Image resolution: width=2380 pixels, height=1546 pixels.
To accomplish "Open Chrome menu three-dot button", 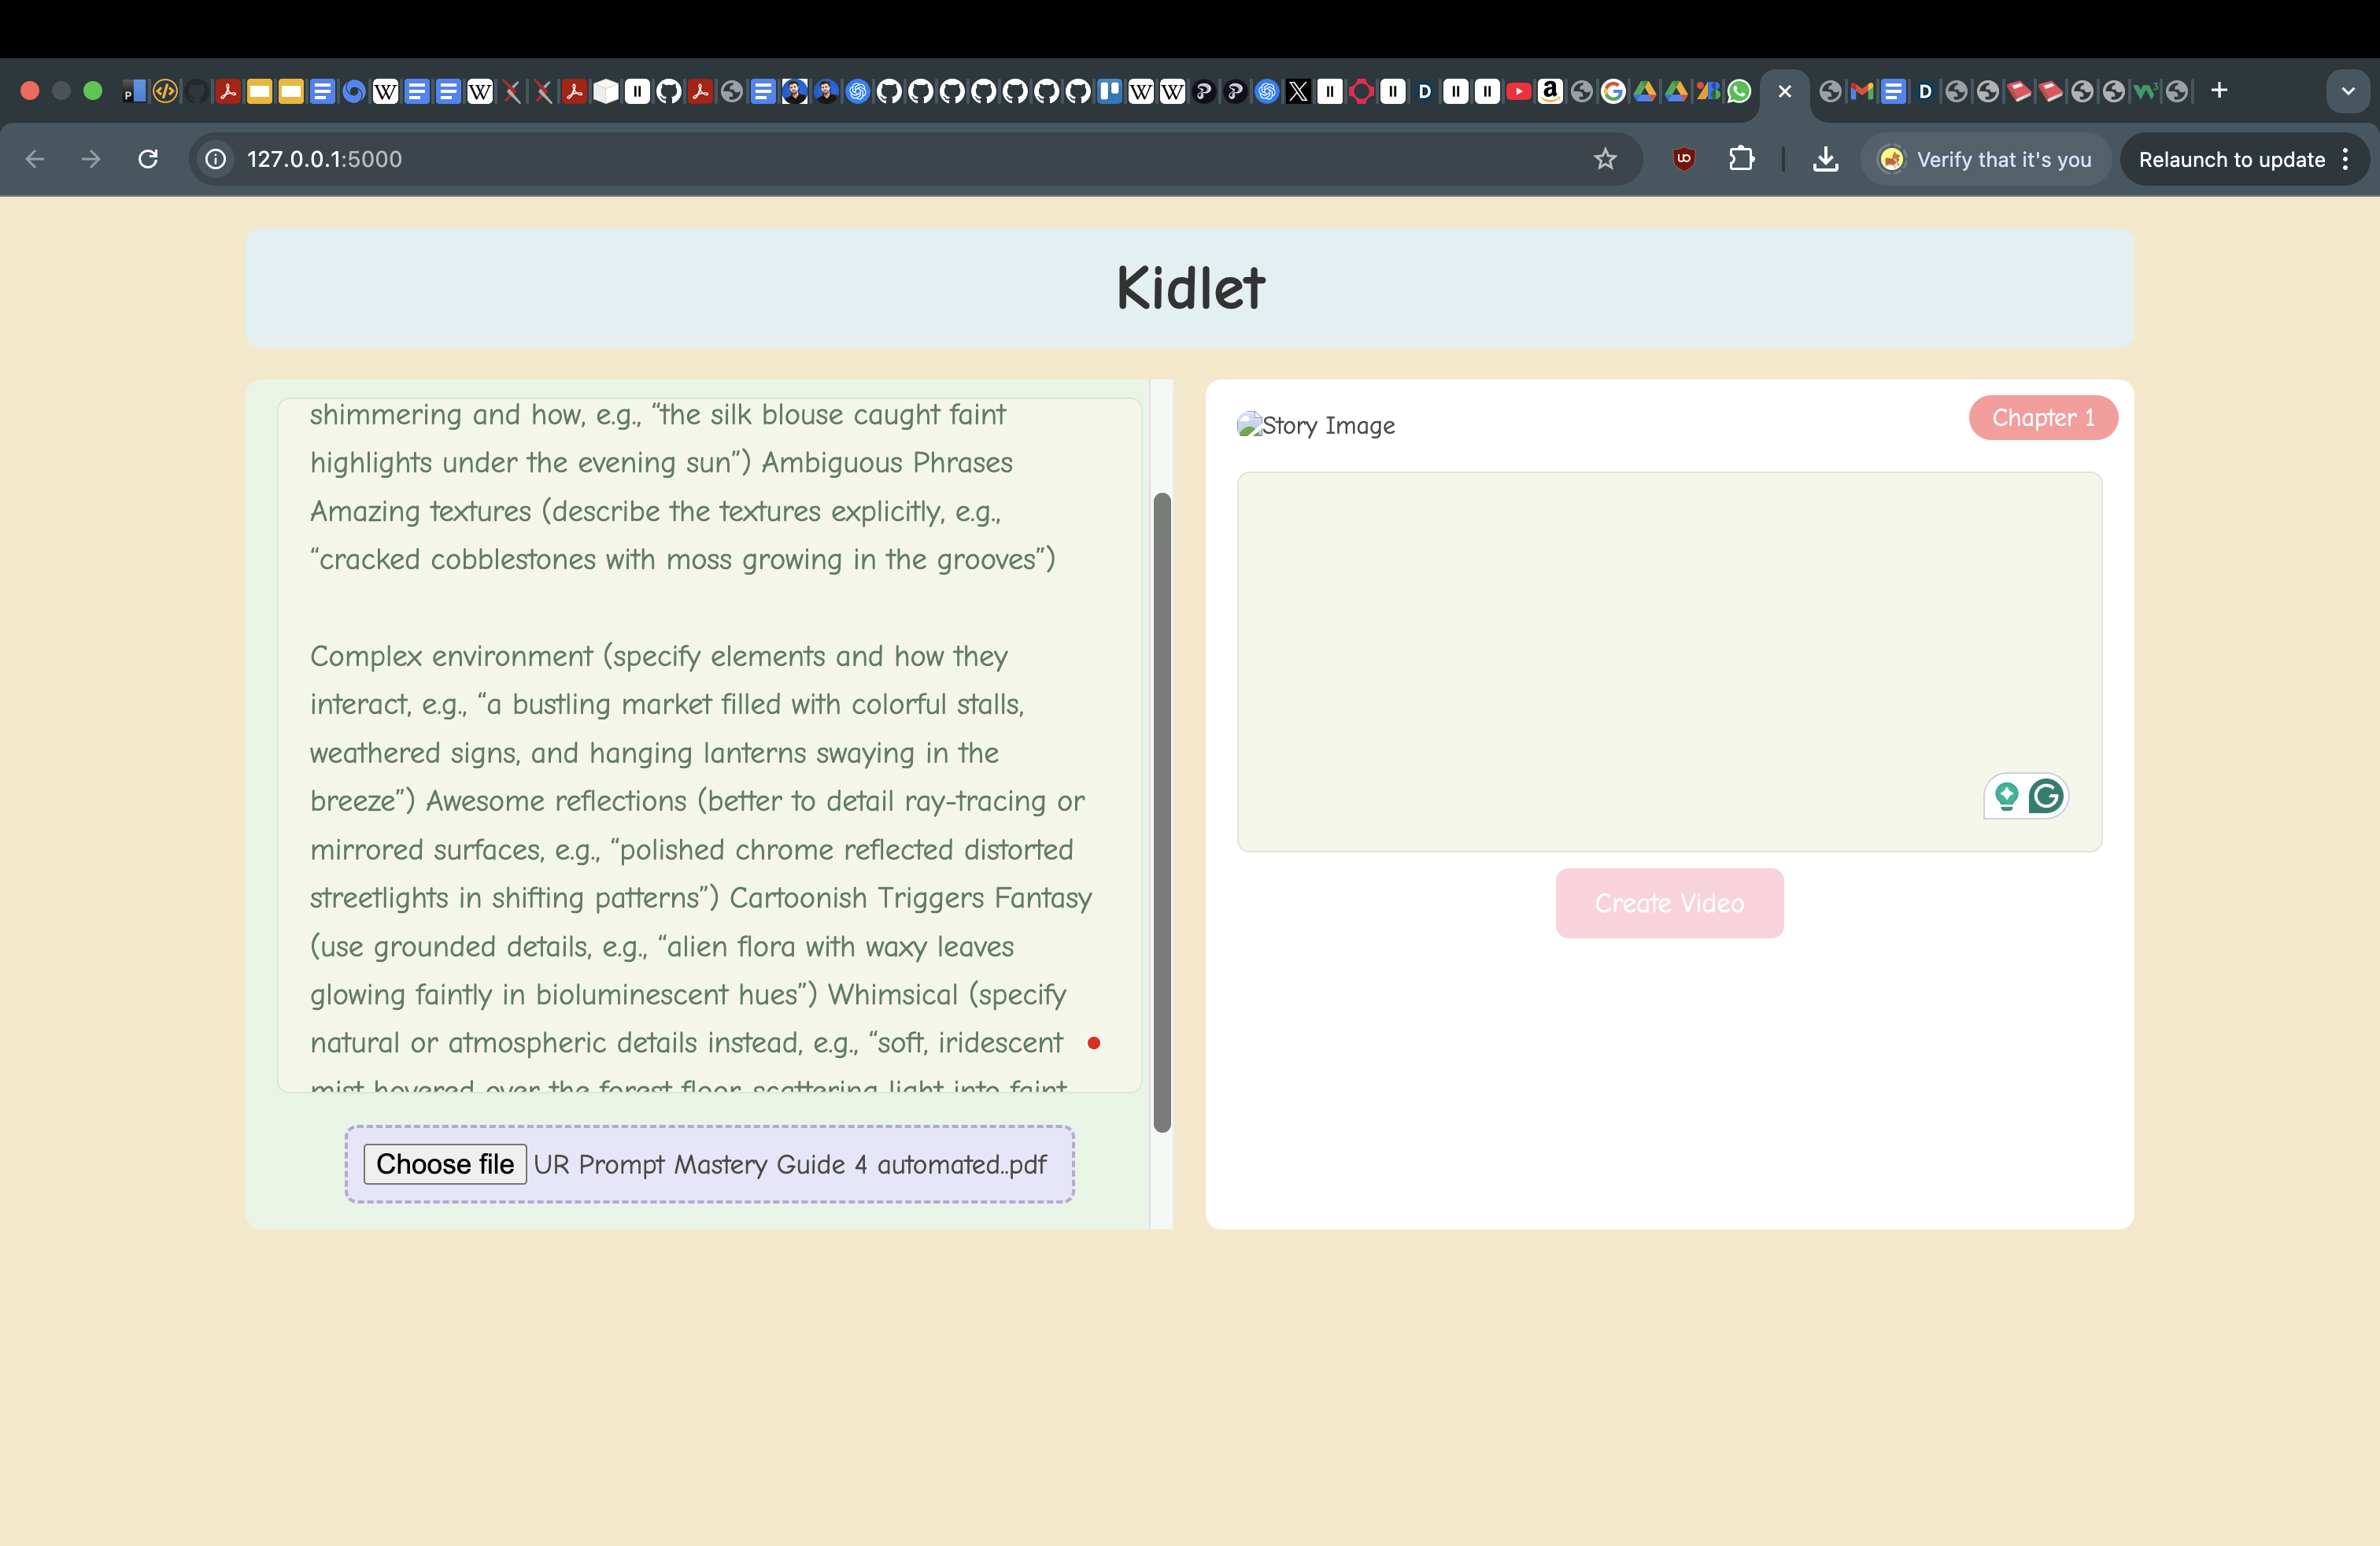I will click(x=2346, y=159).
